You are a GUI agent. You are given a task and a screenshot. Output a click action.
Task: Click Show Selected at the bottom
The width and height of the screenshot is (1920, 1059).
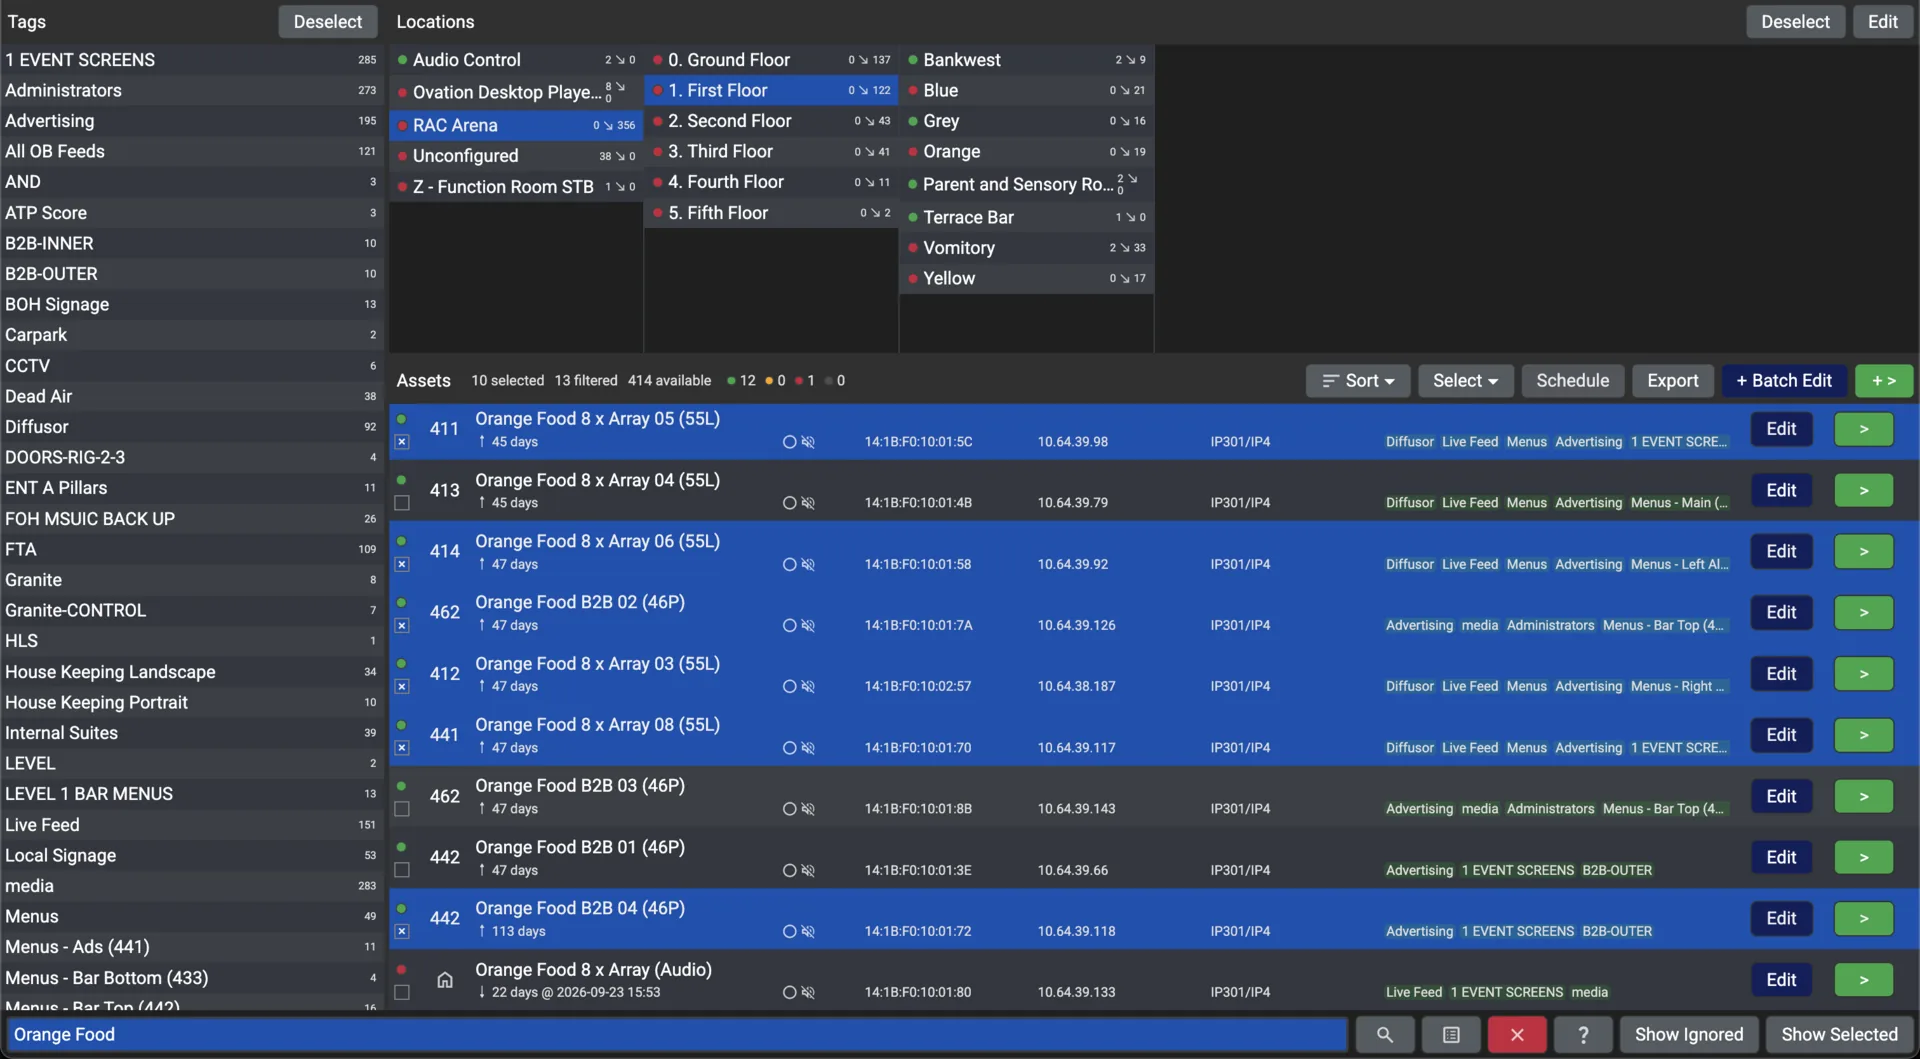click(x=1839, y=1035)
